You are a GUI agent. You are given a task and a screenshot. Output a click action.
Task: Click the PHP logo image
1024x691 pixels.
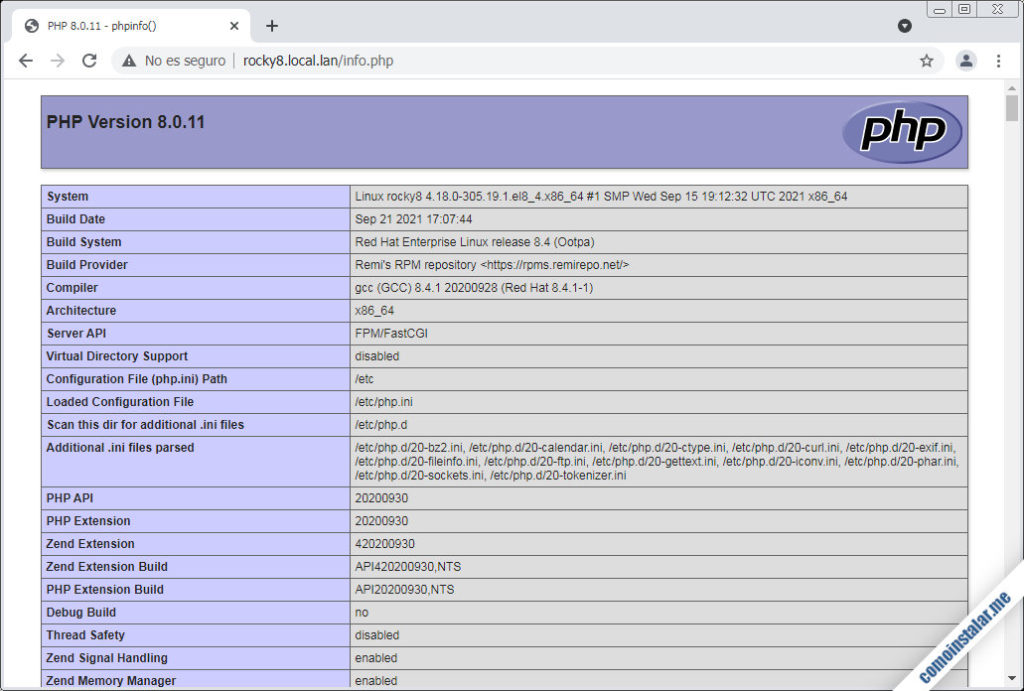[901, 130]
